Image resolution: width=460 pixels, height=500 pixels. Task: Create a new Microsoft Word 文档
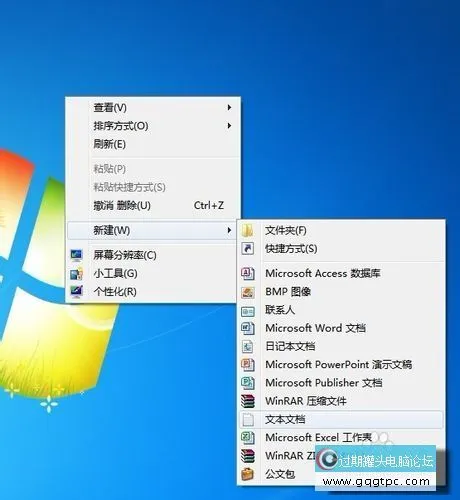[341, 328]
